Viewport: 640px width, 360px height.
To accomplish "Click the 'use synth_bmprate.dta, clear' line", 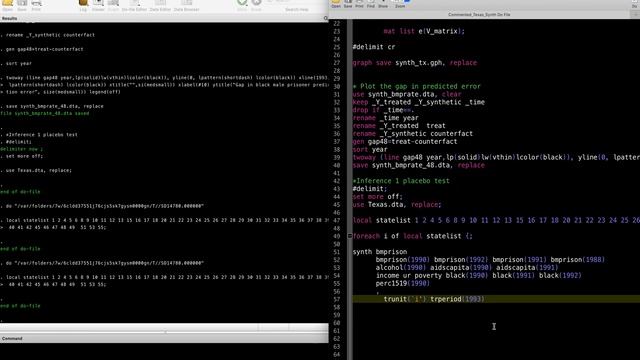I will click(x=407, y=94).
